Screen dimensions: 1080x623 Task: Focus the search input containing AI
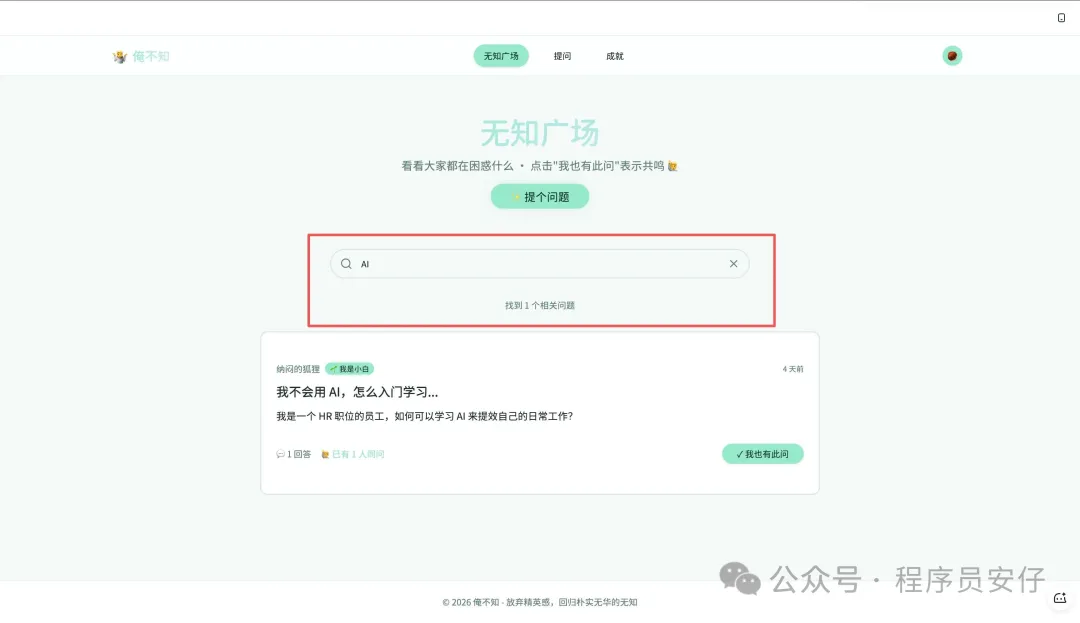tap(540, 264)
